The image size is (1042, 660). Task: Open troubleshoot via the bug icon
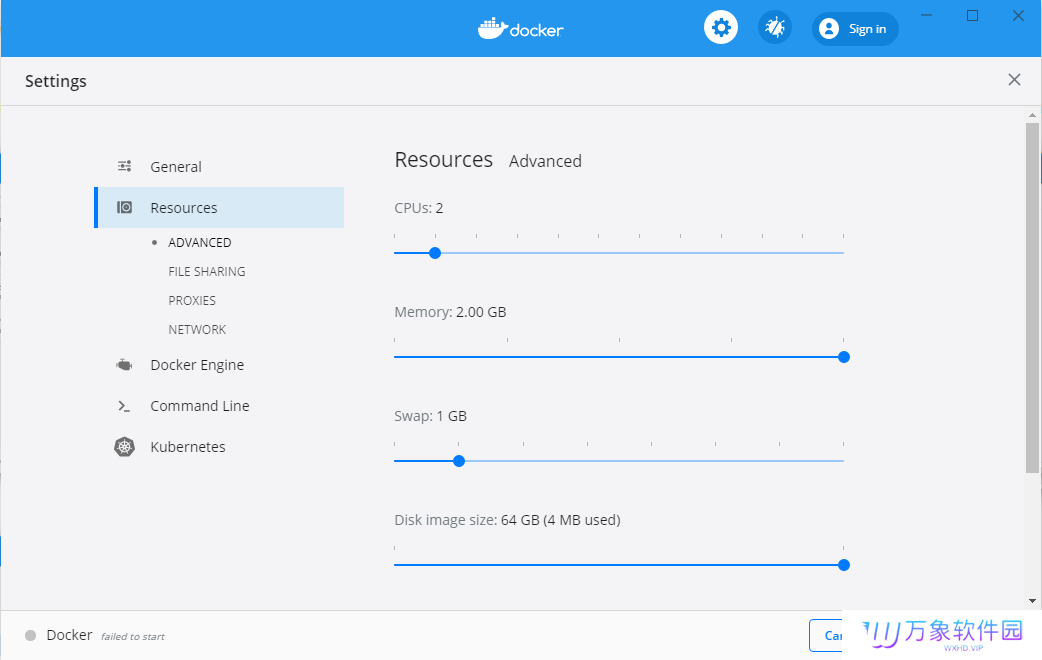tap(775, 28)
